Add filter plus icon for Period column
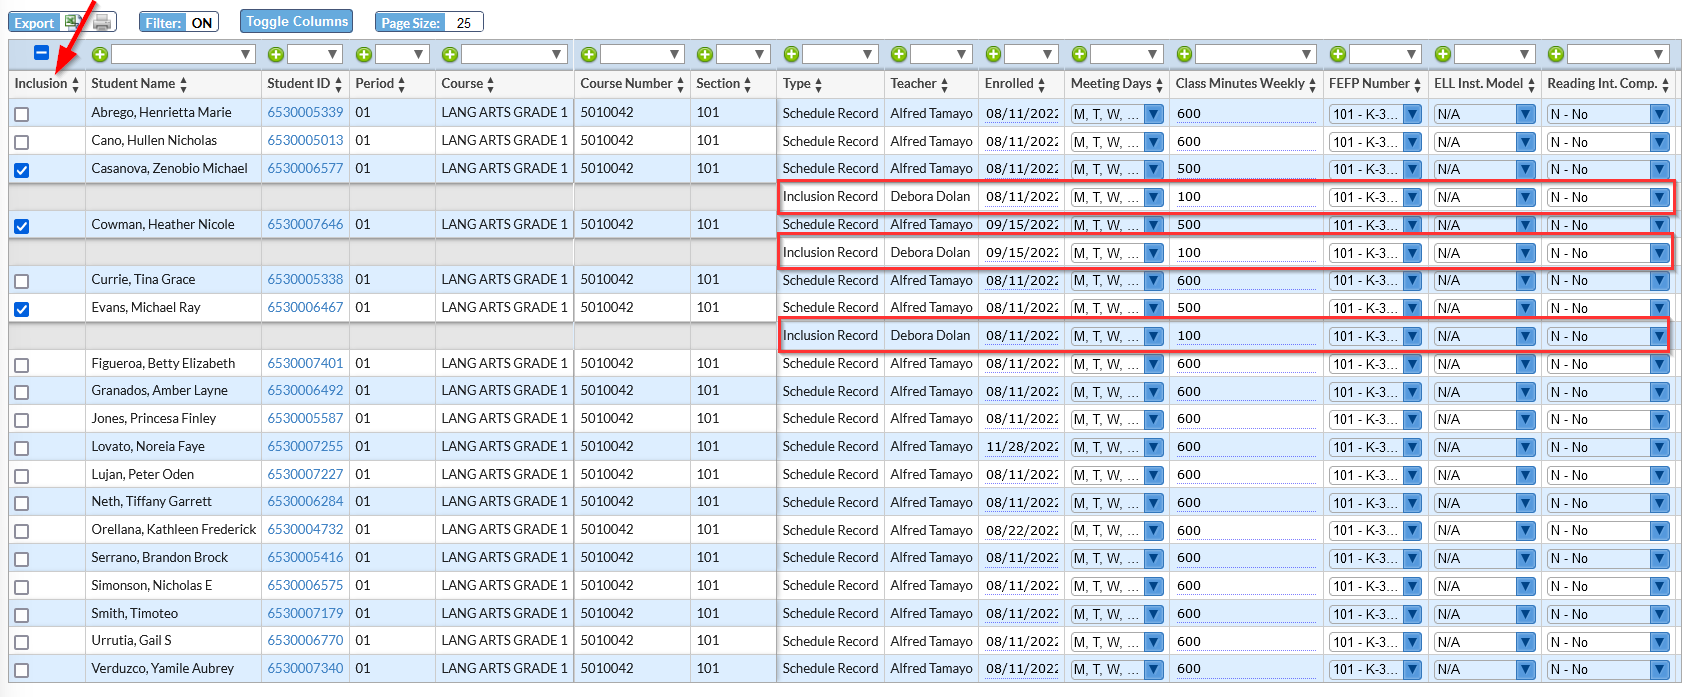This screenshot has height=697, width=1698. (x=364, y=54)
